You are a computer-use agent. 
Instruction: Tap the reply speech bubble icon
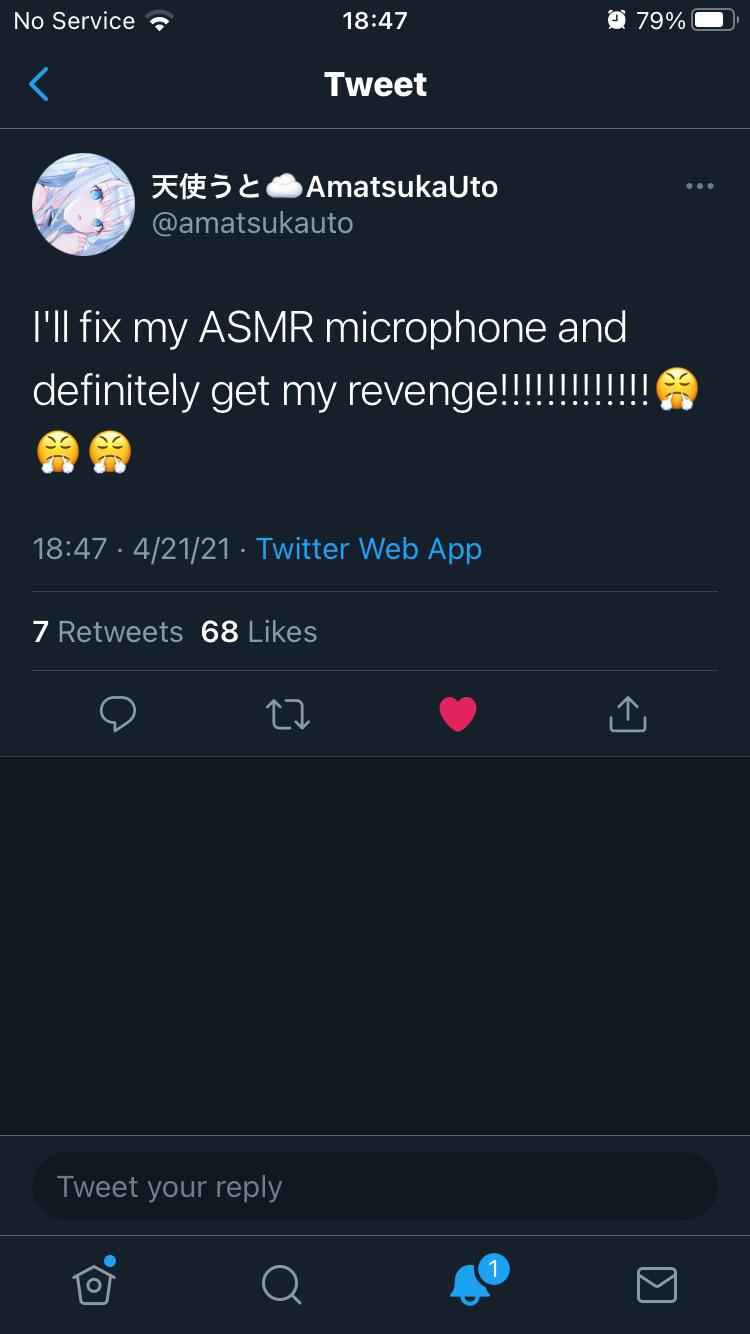coord(118,714)
